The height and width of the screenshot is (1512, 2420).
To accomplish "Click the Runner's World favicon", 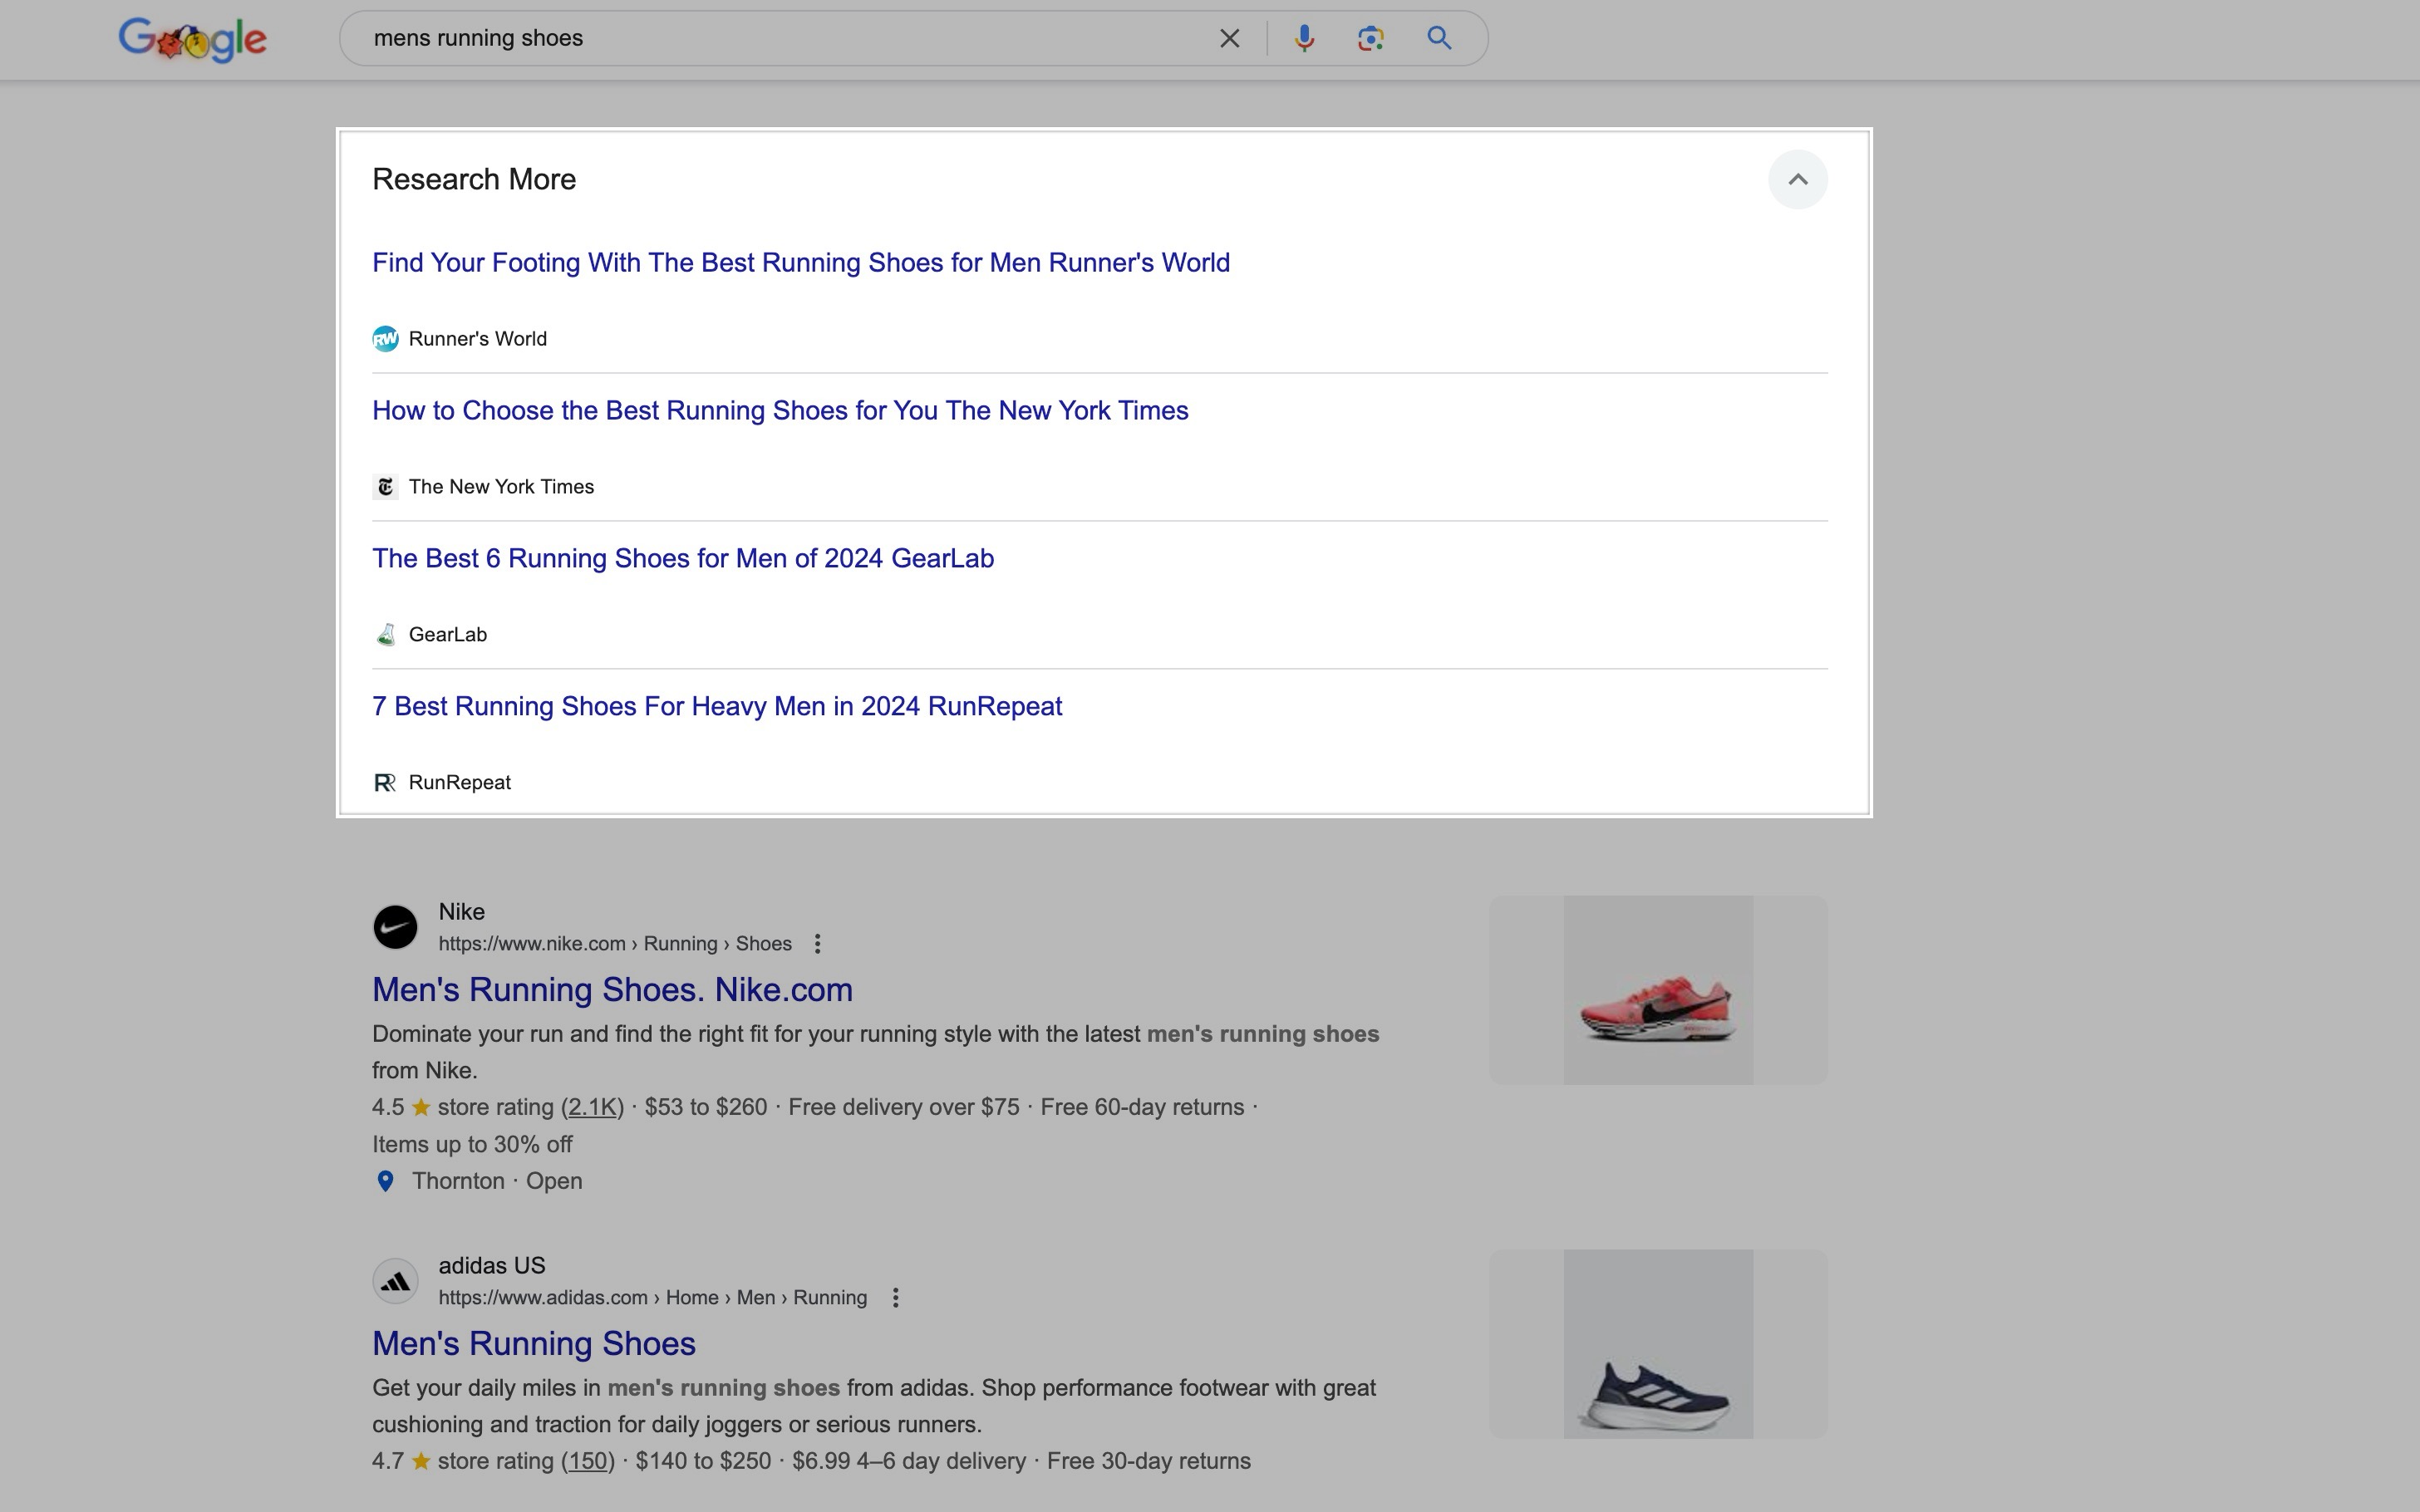I will pyautogui.click(x=387, y=338).
